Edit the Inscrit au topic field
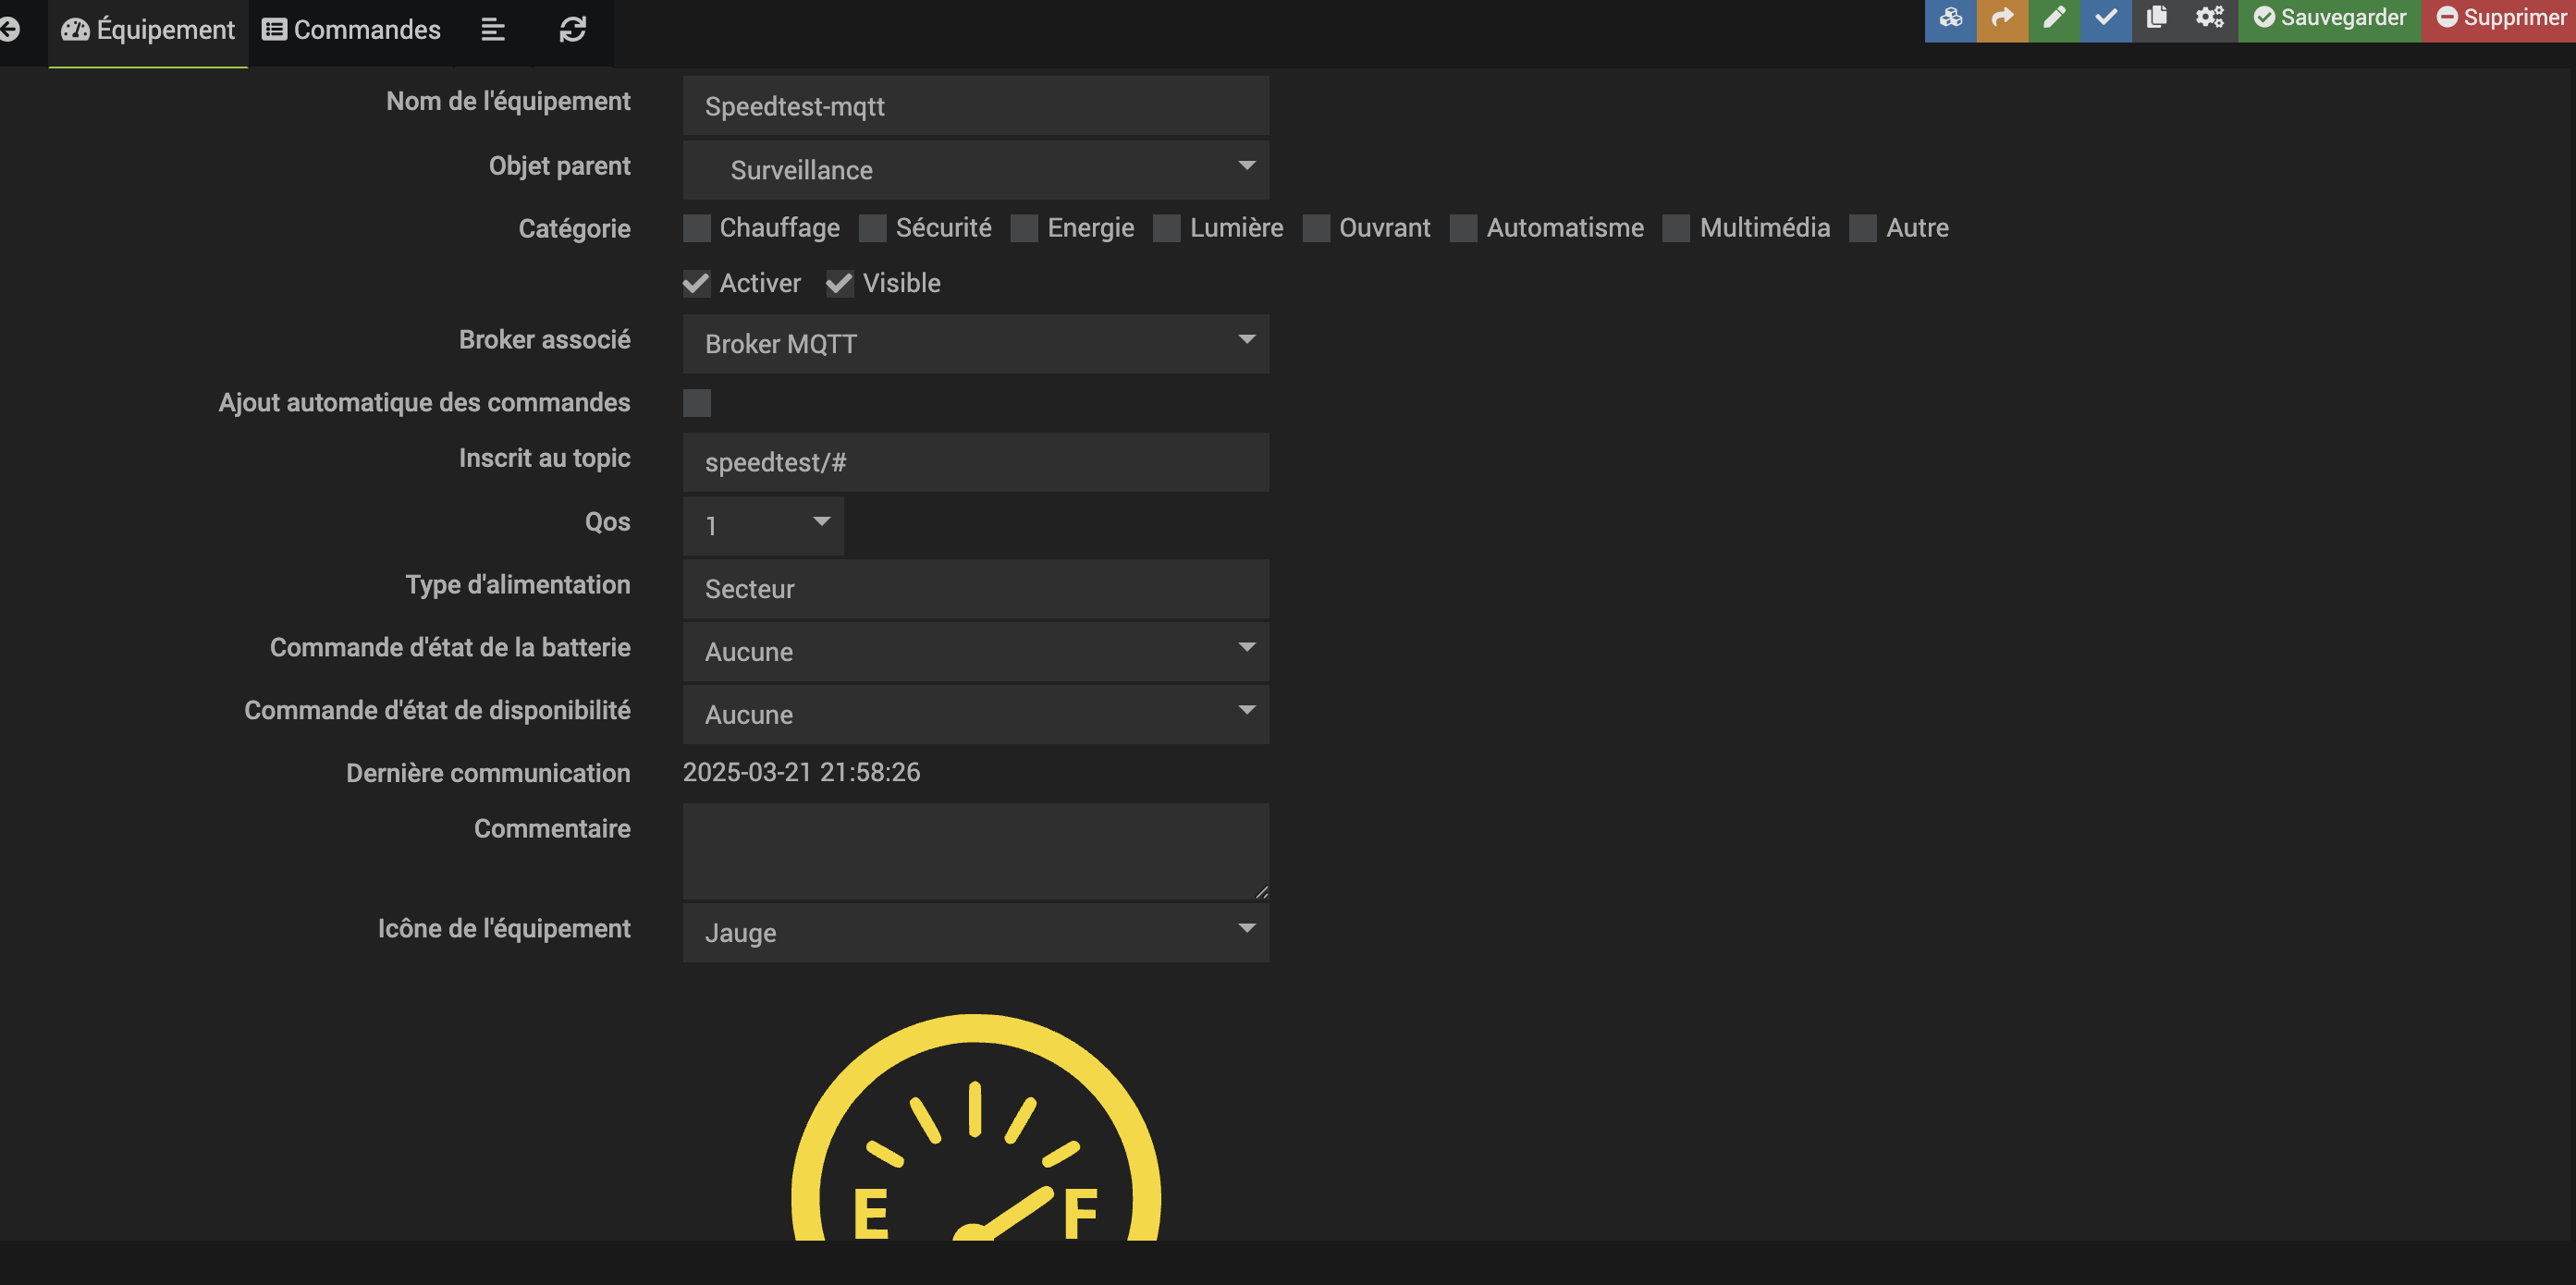2576x1285 pixels. [976, 462]
